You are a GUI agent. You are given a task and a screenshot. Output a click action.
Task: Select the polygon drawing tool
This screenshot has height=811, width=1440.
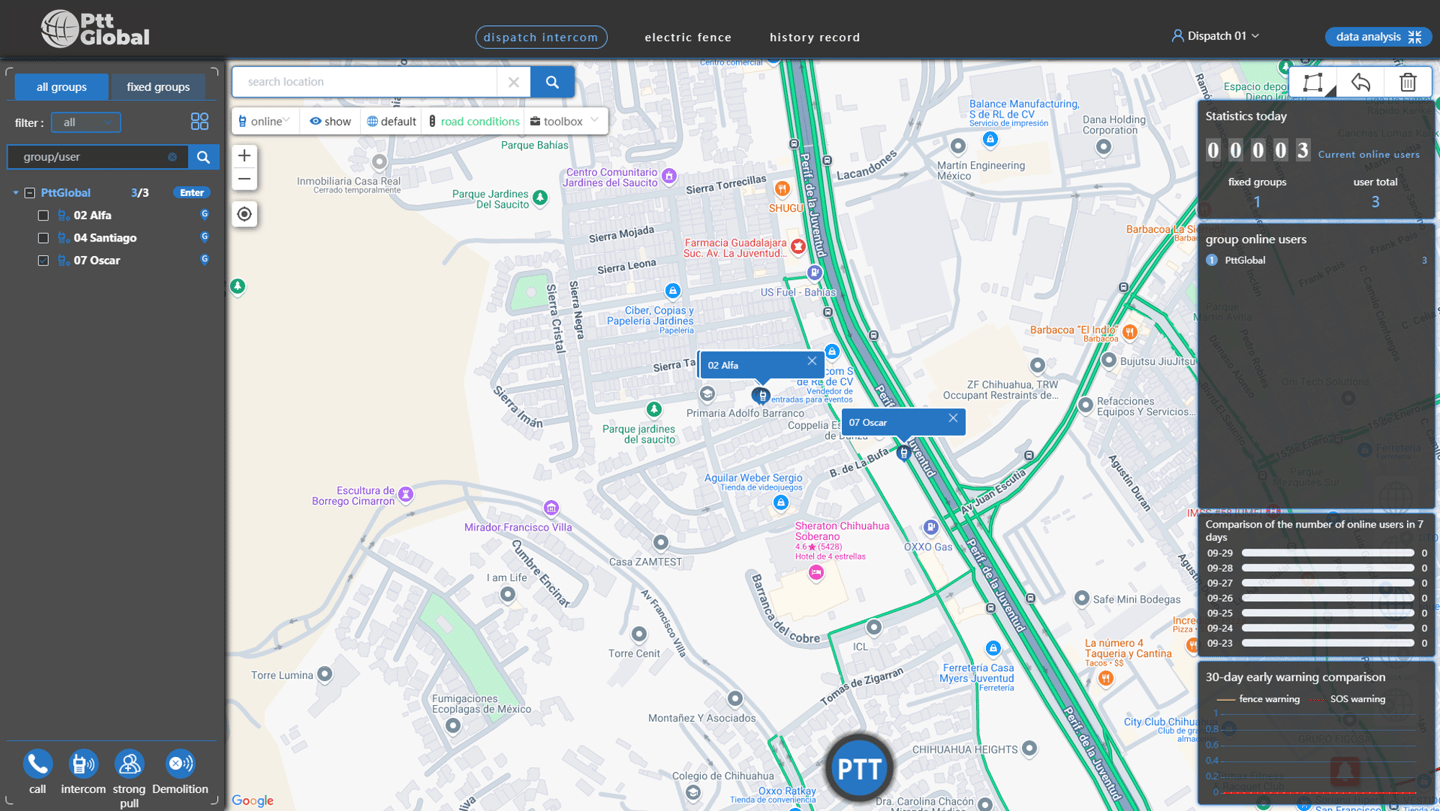[x=1313, y=83]
